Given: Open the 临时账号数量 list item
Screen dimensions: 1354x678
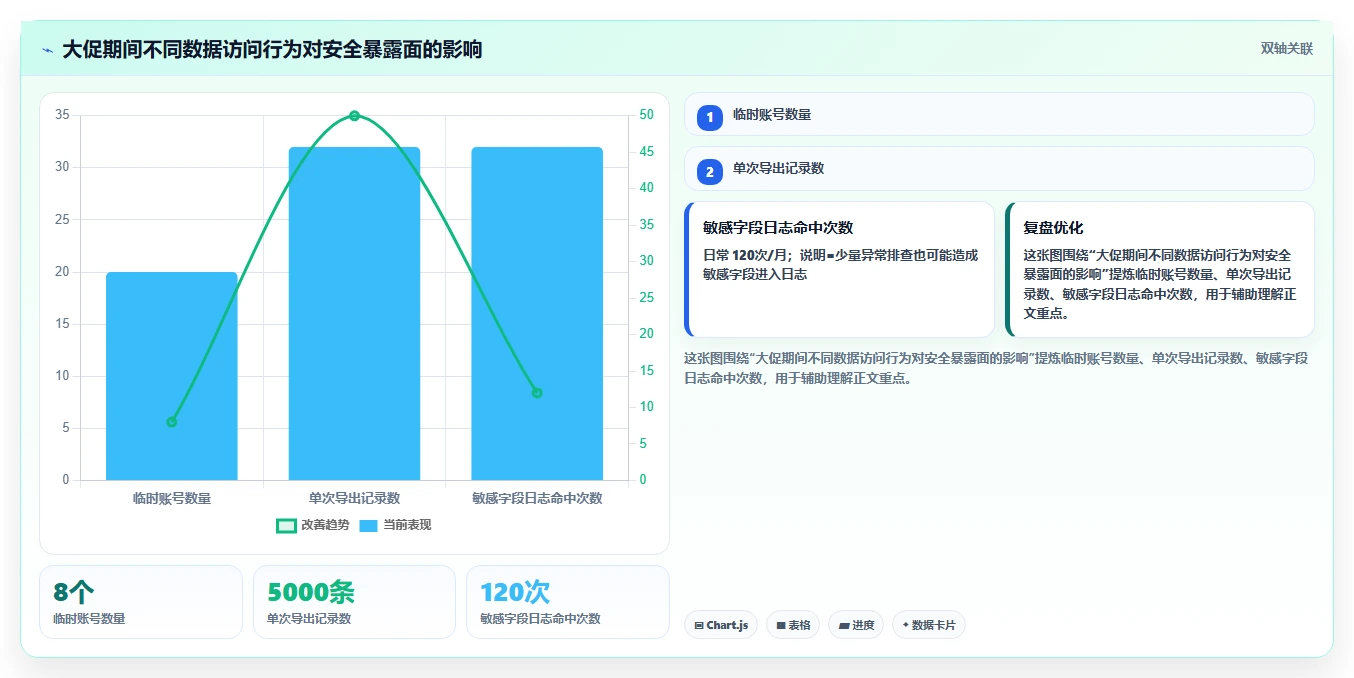Looking at the screenshot, I should 999,114.
